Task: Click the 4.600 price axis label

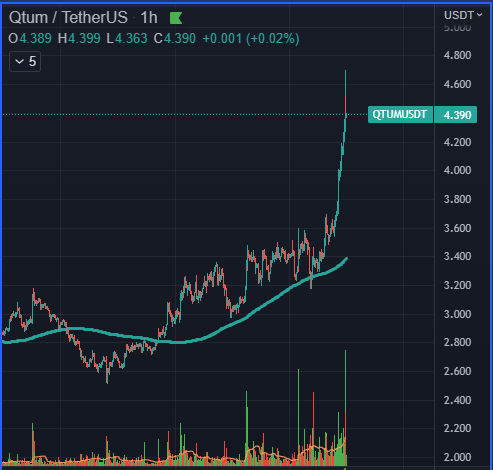Action: click(457, 84)
